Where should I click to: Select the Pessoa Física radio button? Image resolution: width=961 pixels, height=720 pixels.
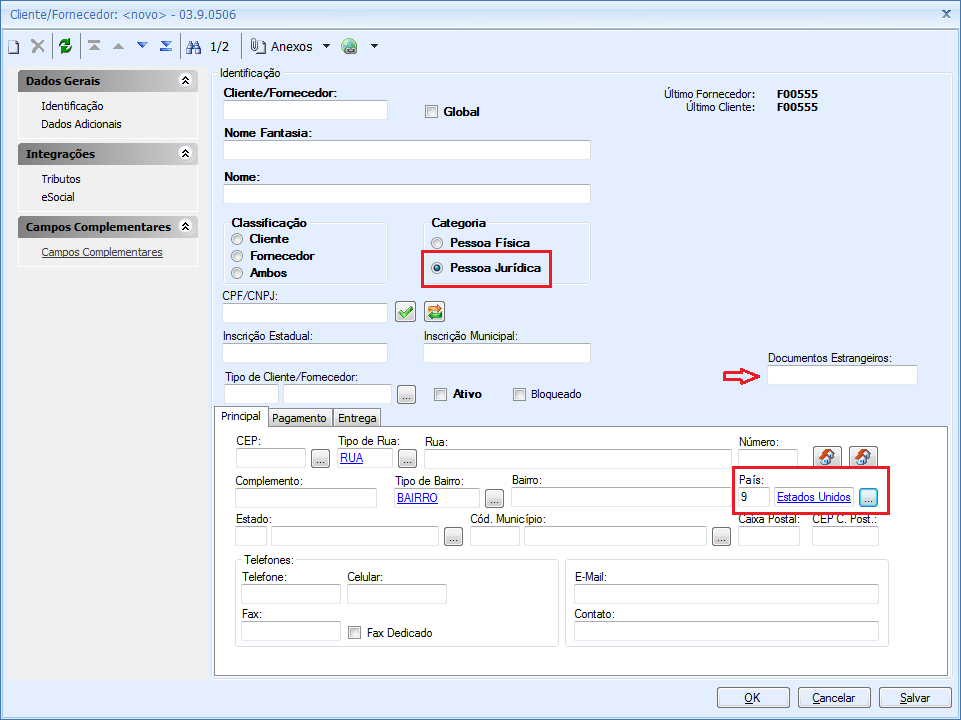pyautogui.click(x=437, y=243)
